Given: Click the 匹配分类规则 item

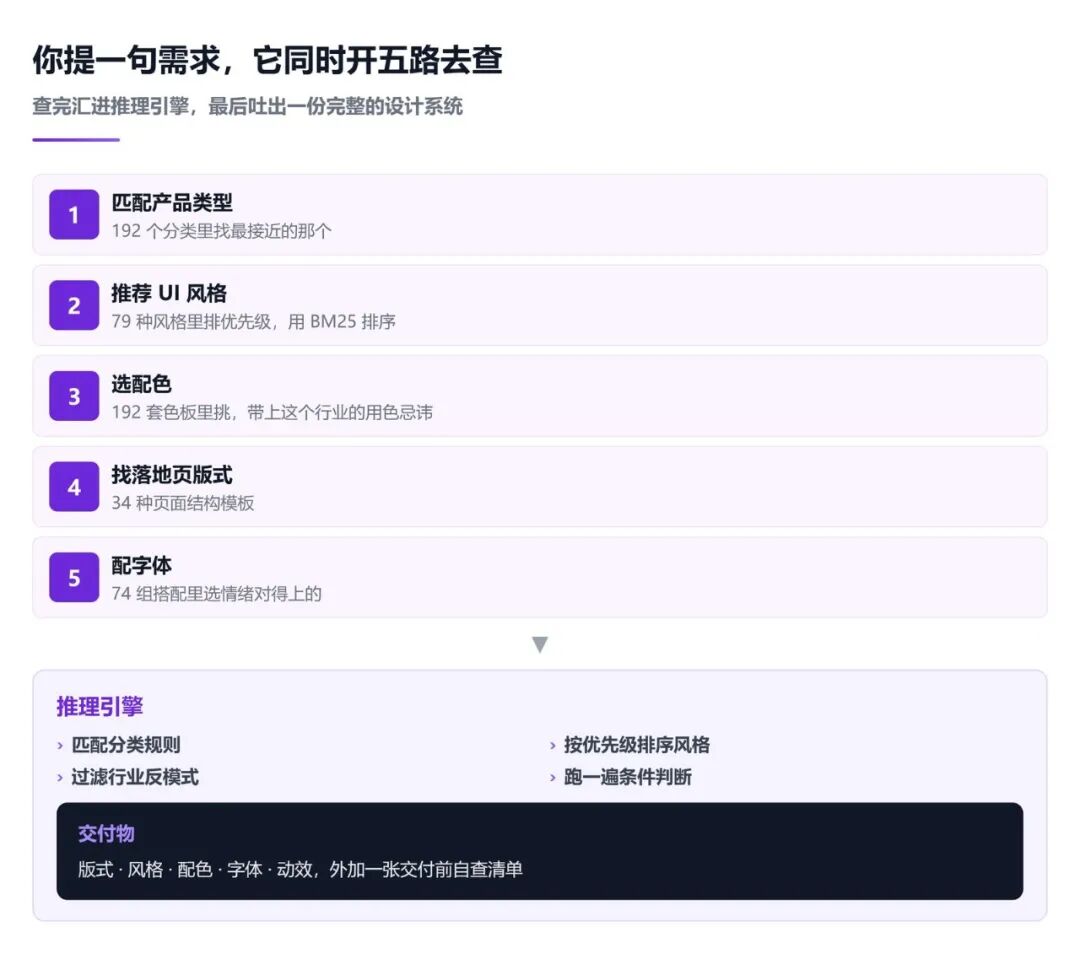Looking at the screenshot, I should click(126, 745).
